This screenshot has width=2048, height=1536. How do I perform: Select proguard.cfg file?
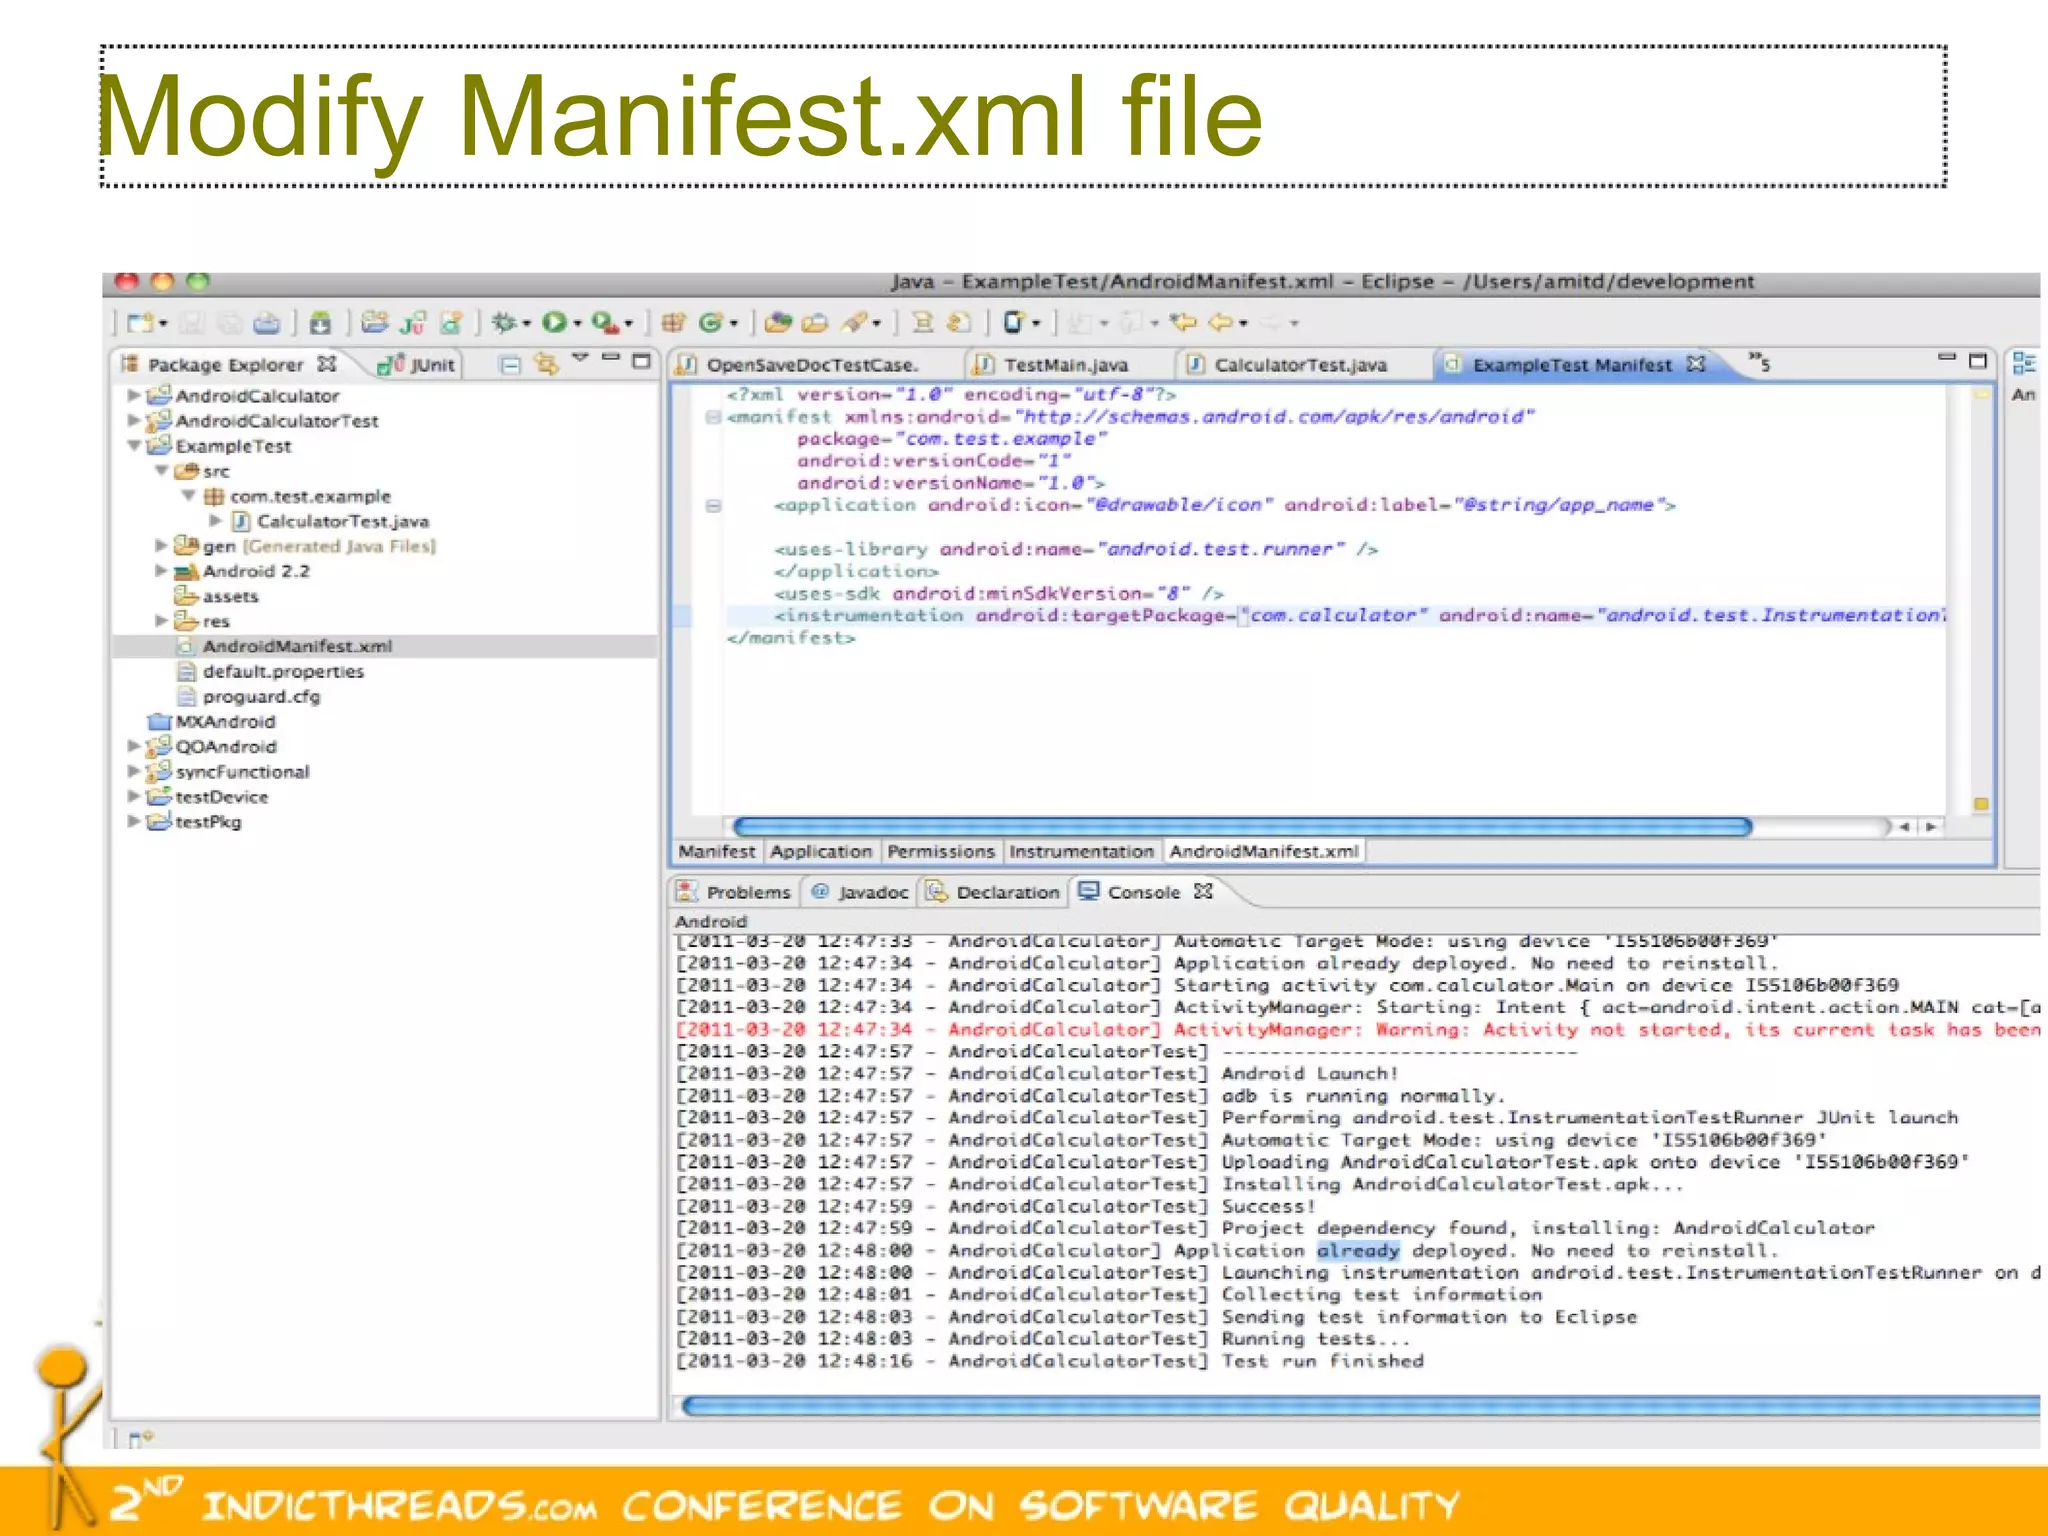261,696
